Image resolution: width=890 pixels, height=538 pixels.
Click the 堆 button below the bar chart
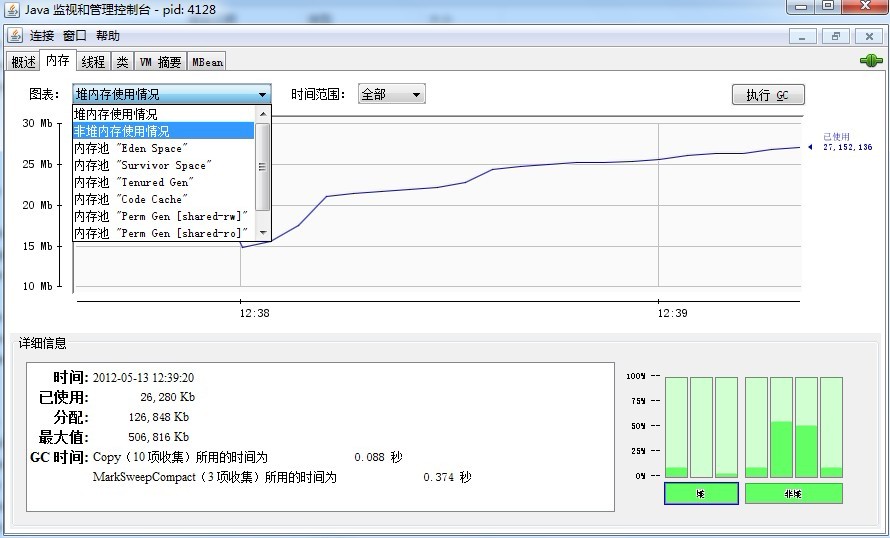click(701, 494)
